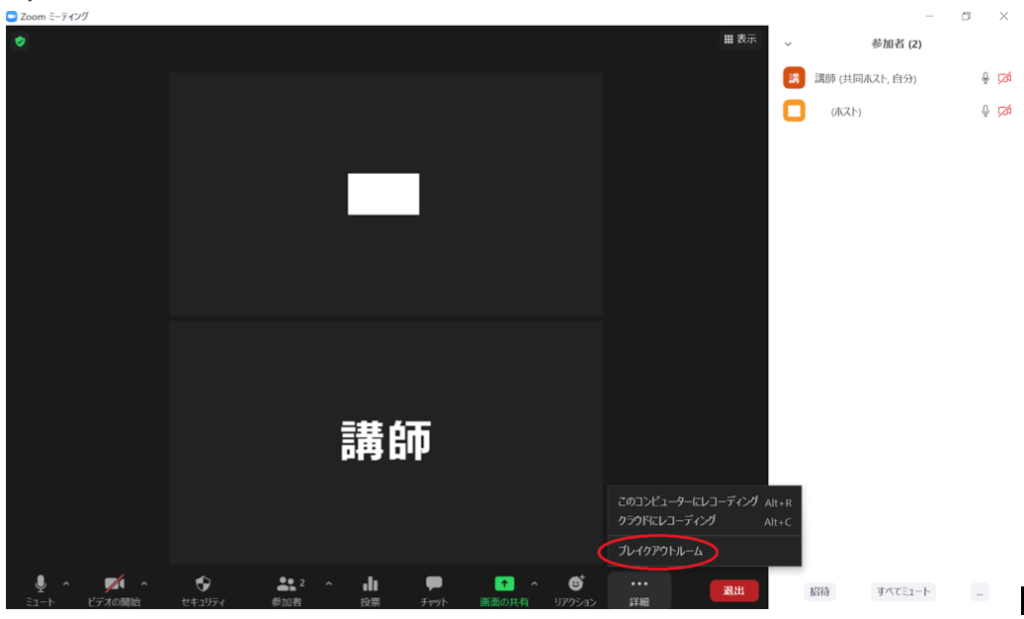
Task: Open the Participants (参加者) icon in the toolbar
Action: (287, 583)
